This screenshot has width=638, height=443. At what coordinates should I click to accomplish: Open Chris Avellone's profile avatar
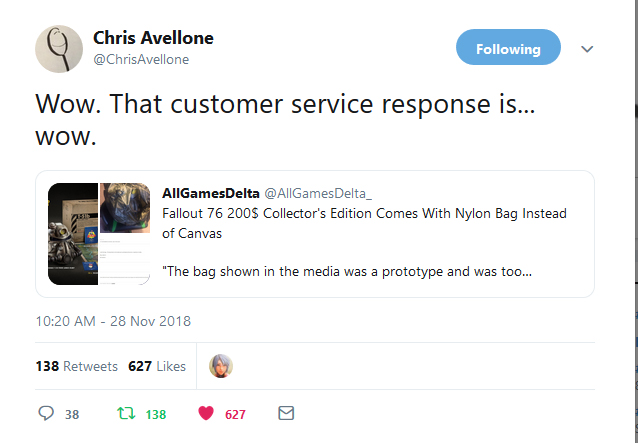tap(59, 48)
